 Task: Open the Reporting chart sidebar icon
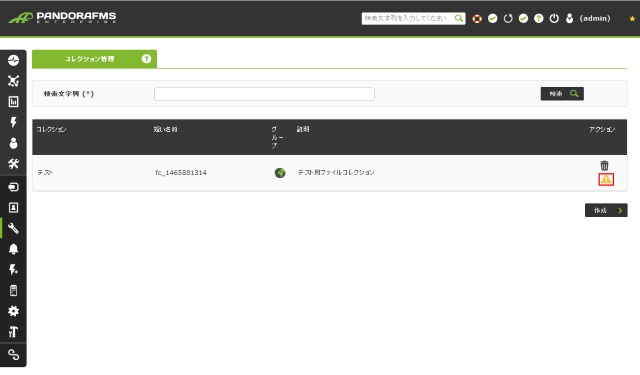13,102
